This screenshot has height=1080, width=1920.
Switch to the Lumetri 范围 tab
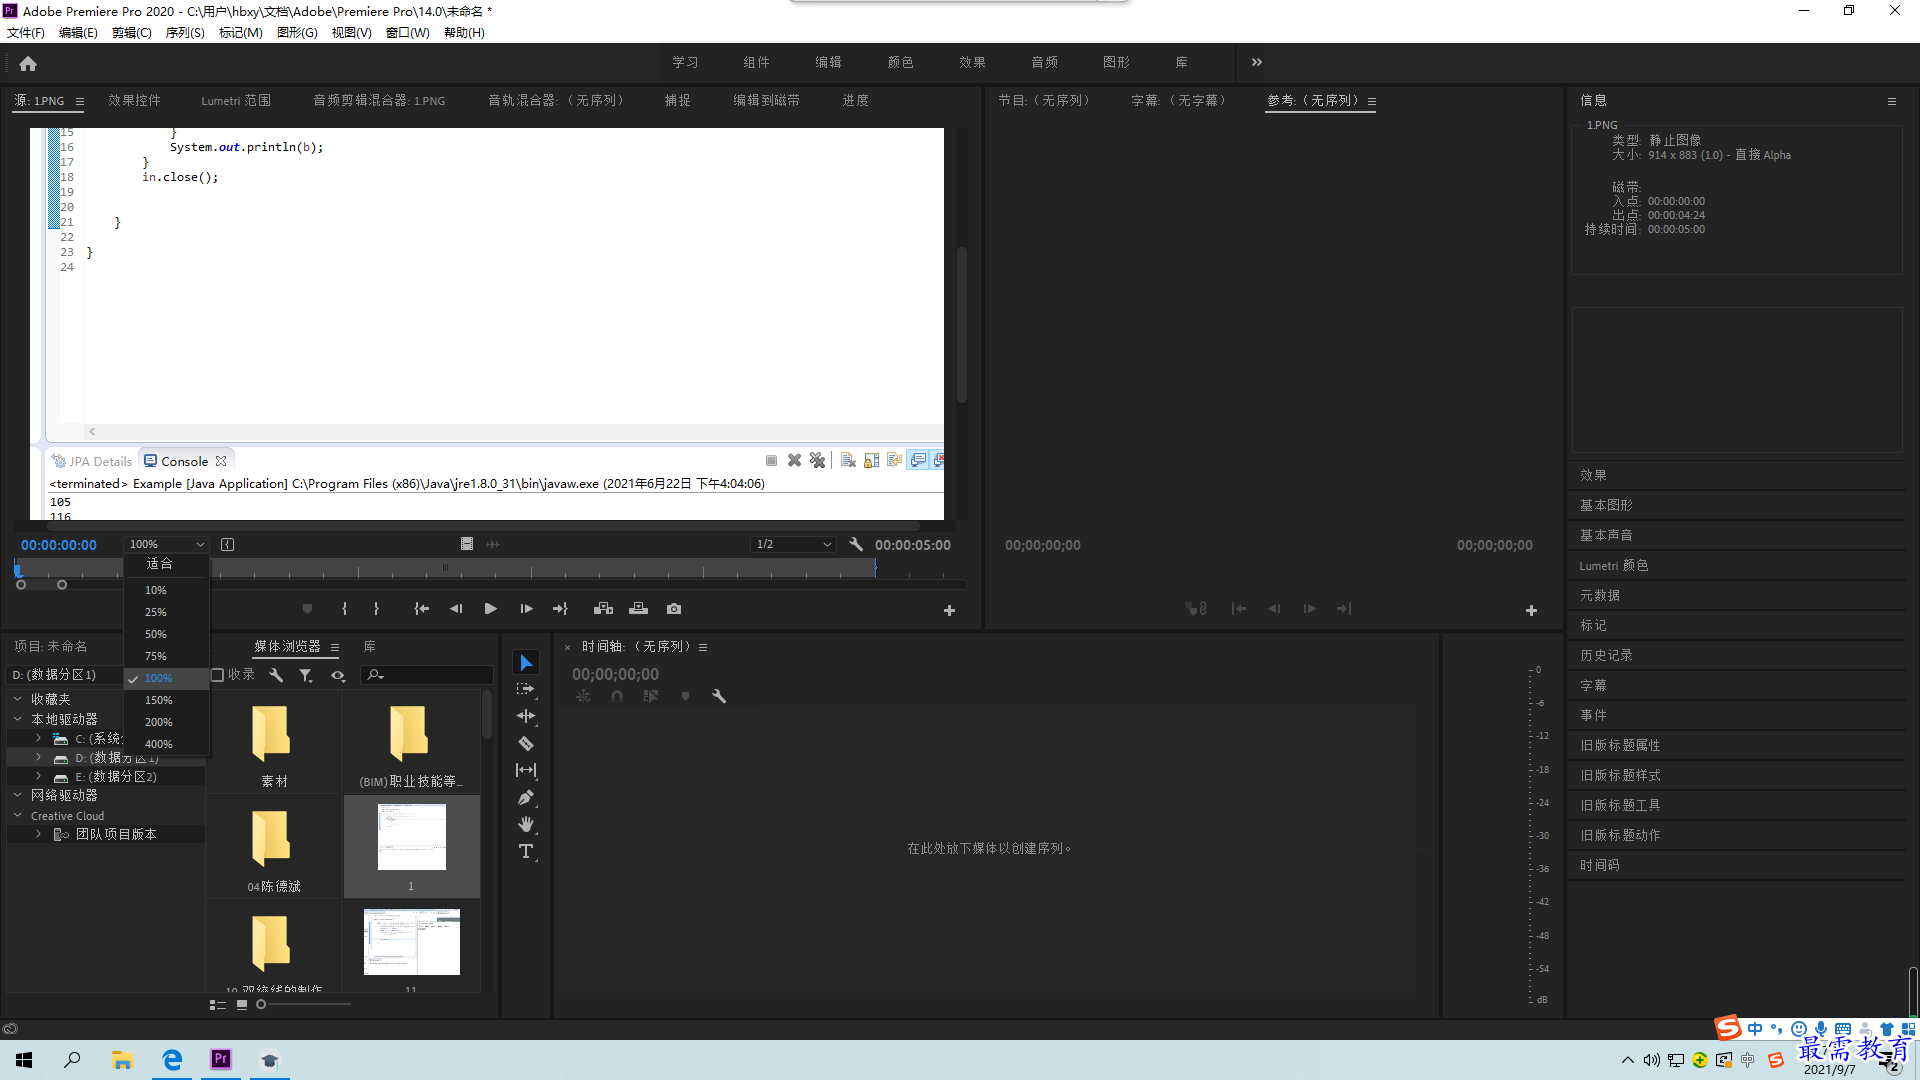[x=236, y=101]
